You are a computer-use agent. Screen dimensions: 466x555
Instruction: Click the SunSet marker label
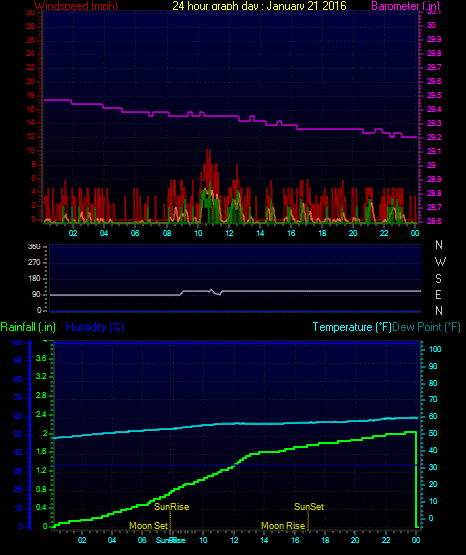(x=309, y=507)
